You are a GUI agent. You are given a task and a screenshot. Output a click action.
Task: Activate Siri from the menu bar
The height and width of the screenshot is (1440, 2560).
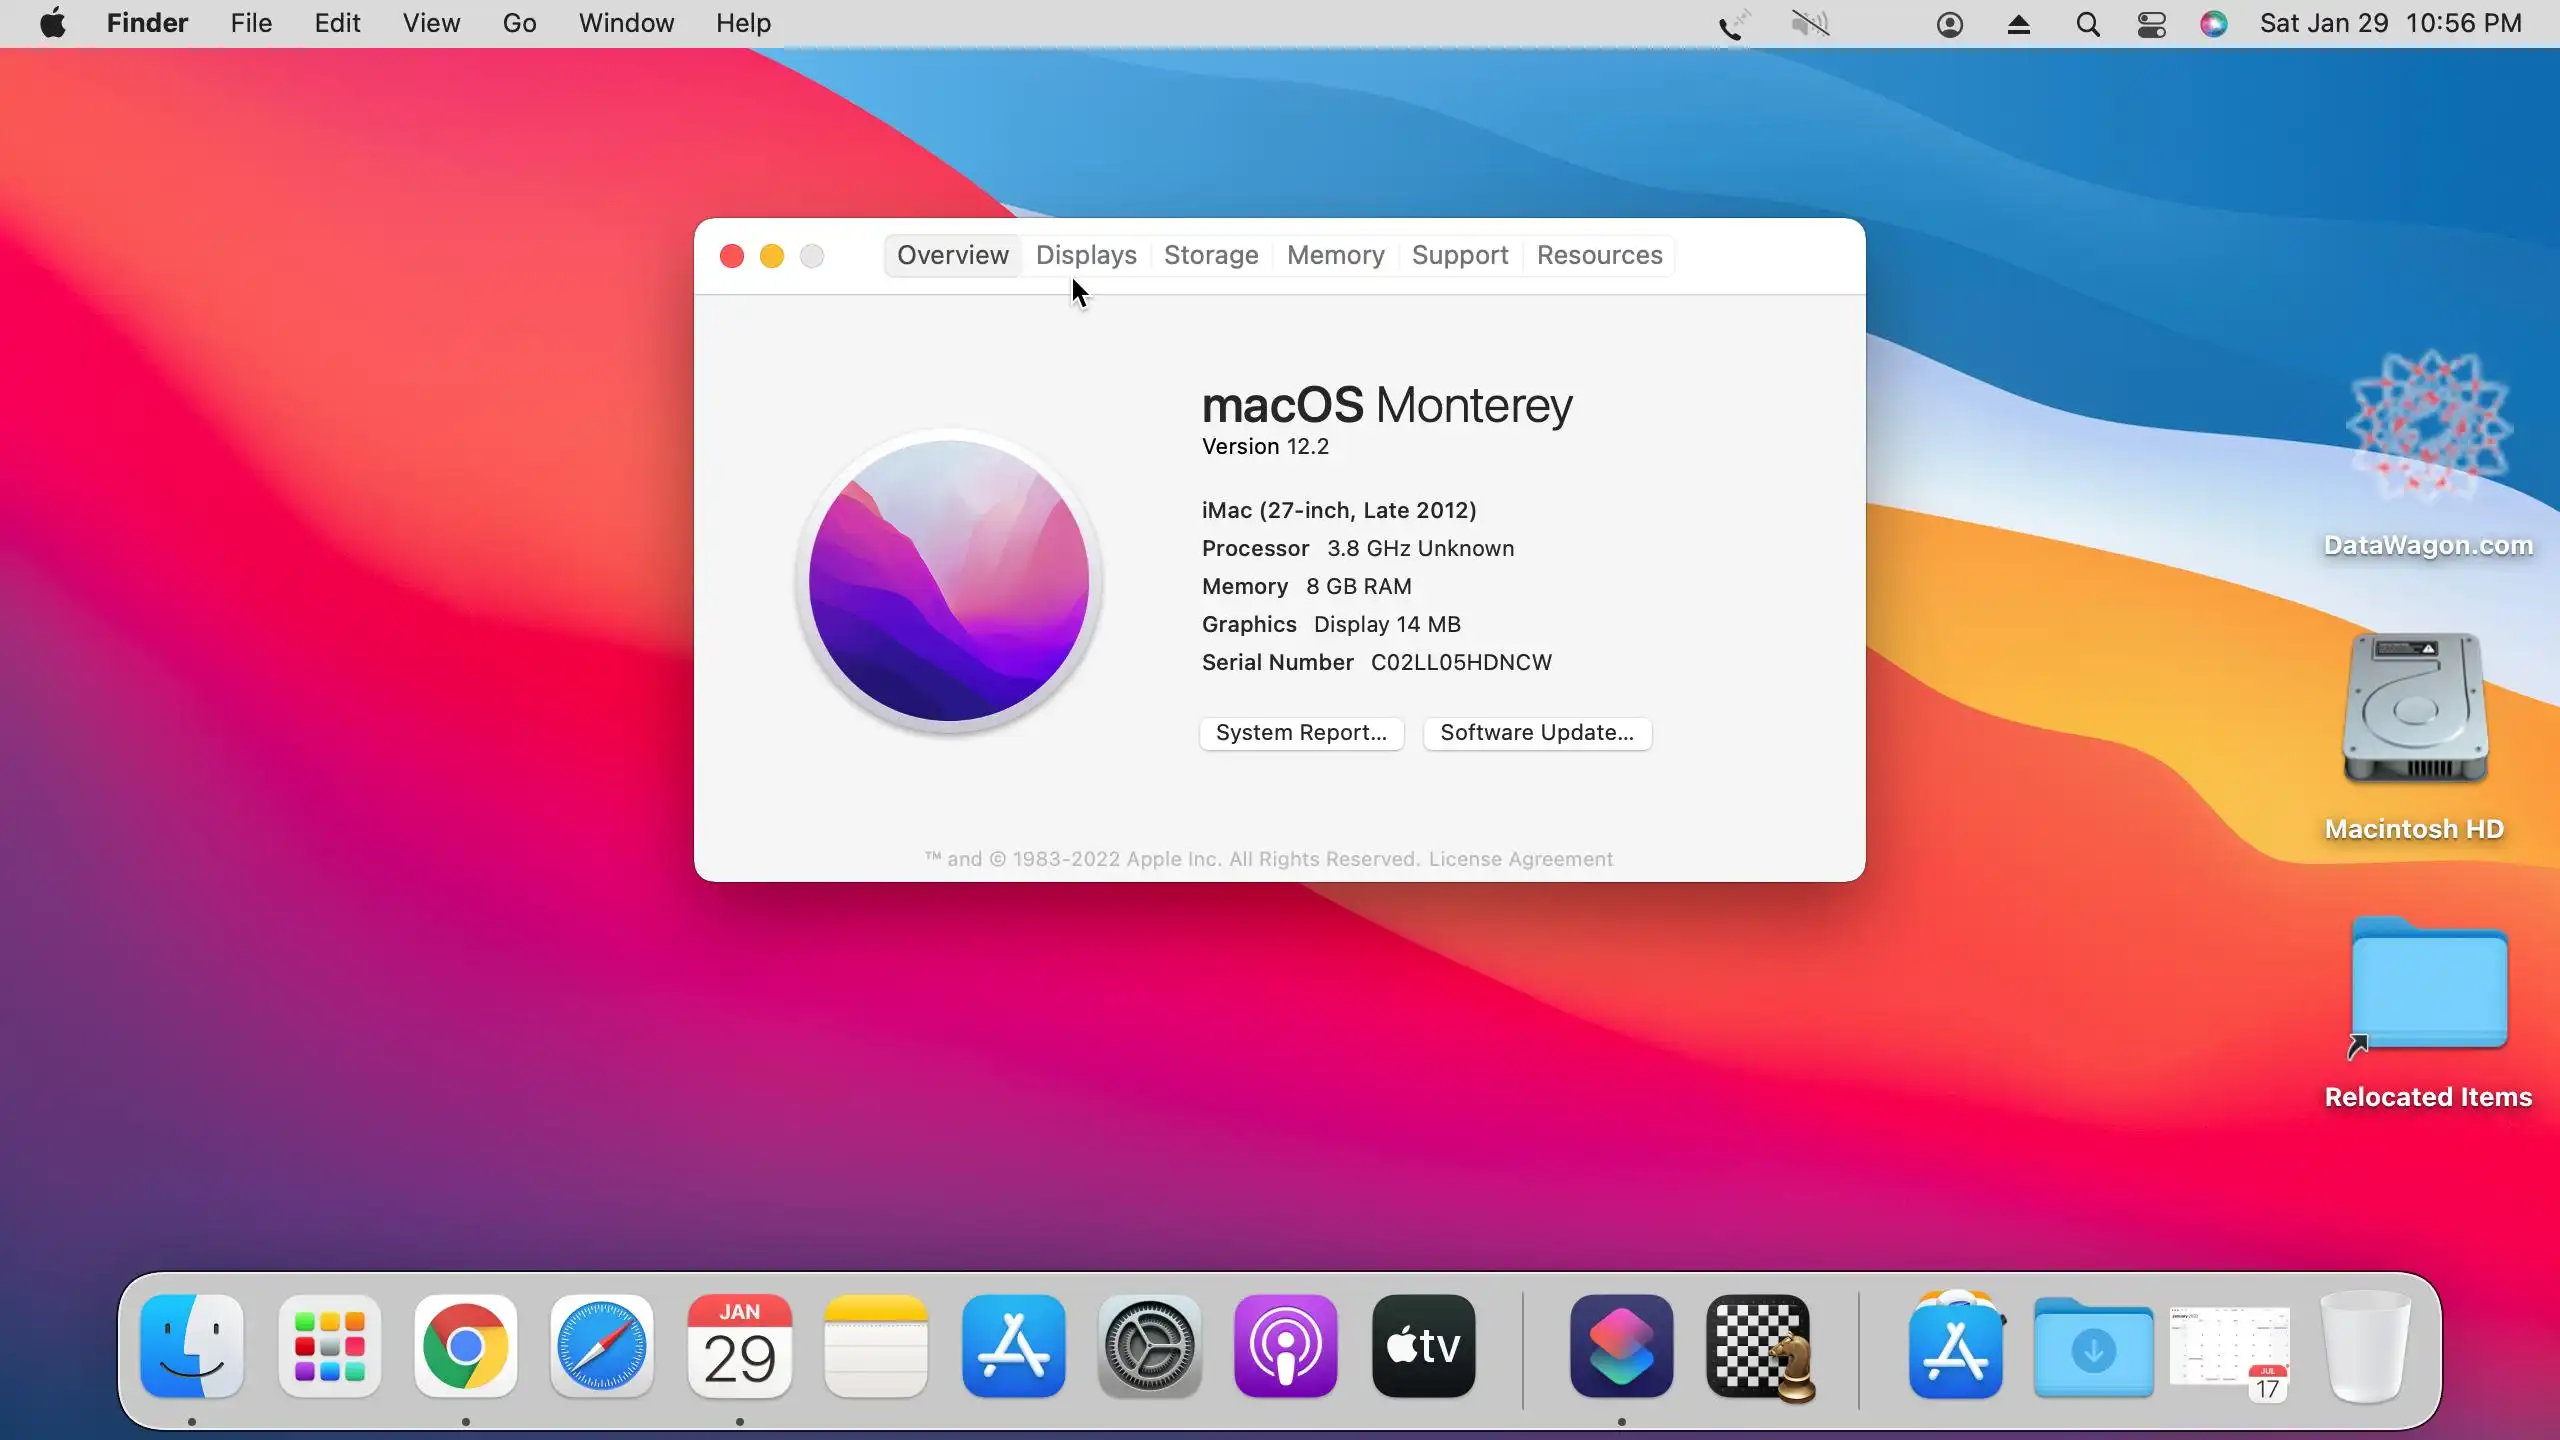click(2213, 24)
